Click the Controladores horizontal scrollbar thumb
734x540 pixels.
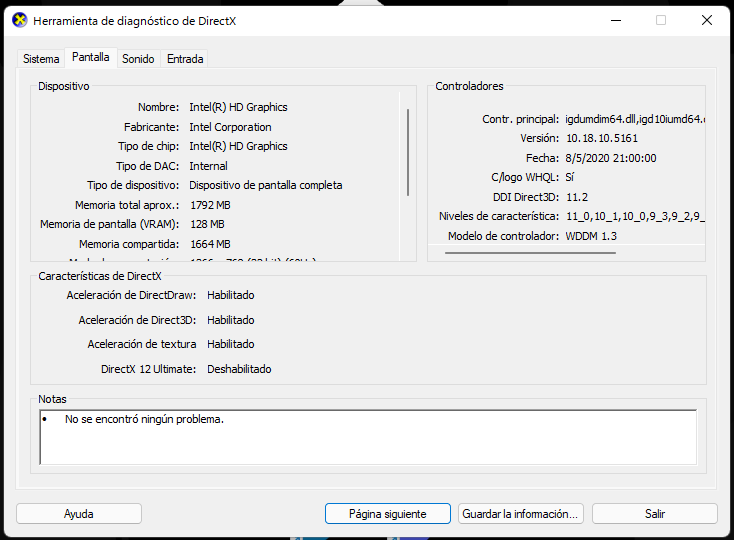pyautogui.click(x=530, y=253)
